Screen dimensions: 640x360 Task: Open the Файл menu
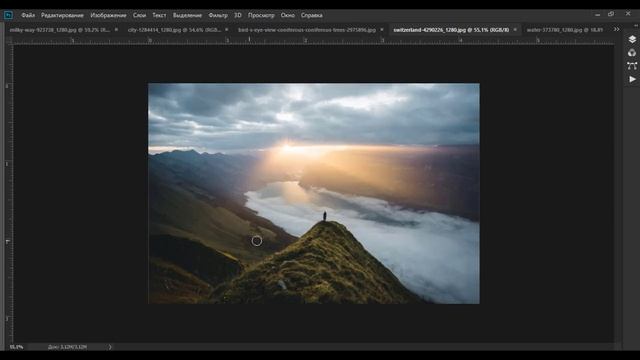tap(28, 15)
